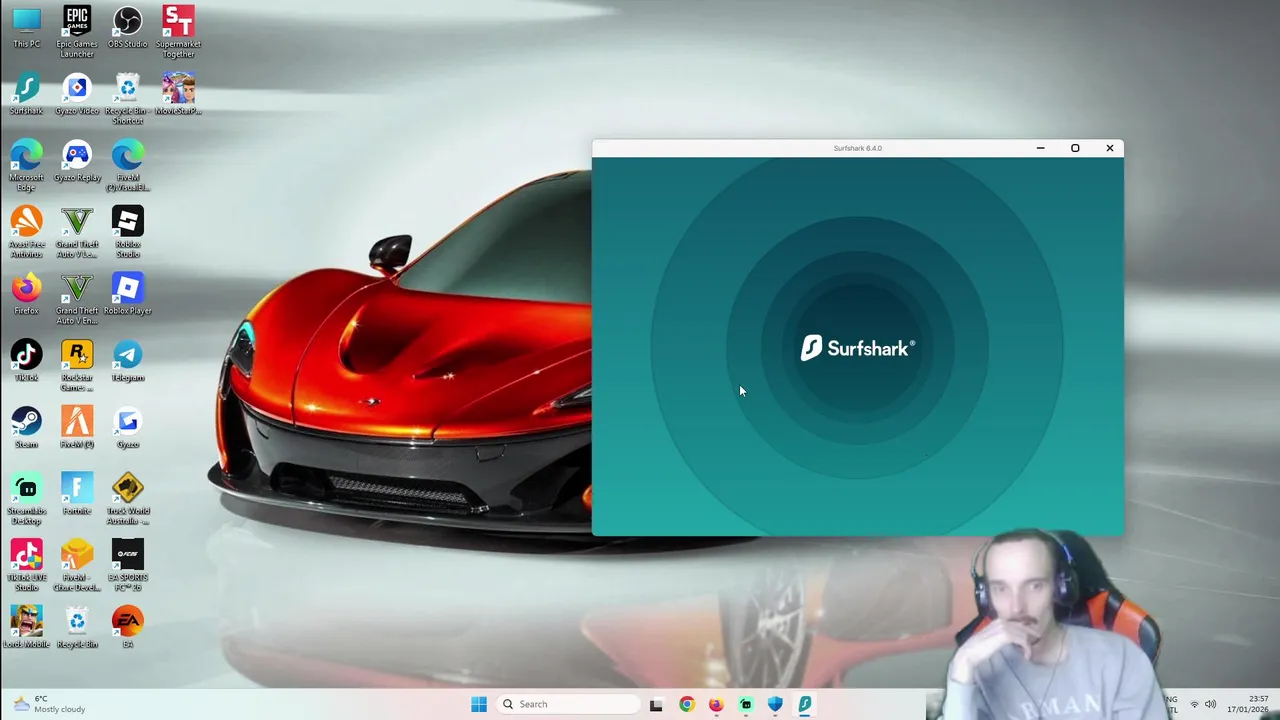Select Truck World Australia desktop icon
Viewport: 1280px width, 720px height.
[127, 499]
